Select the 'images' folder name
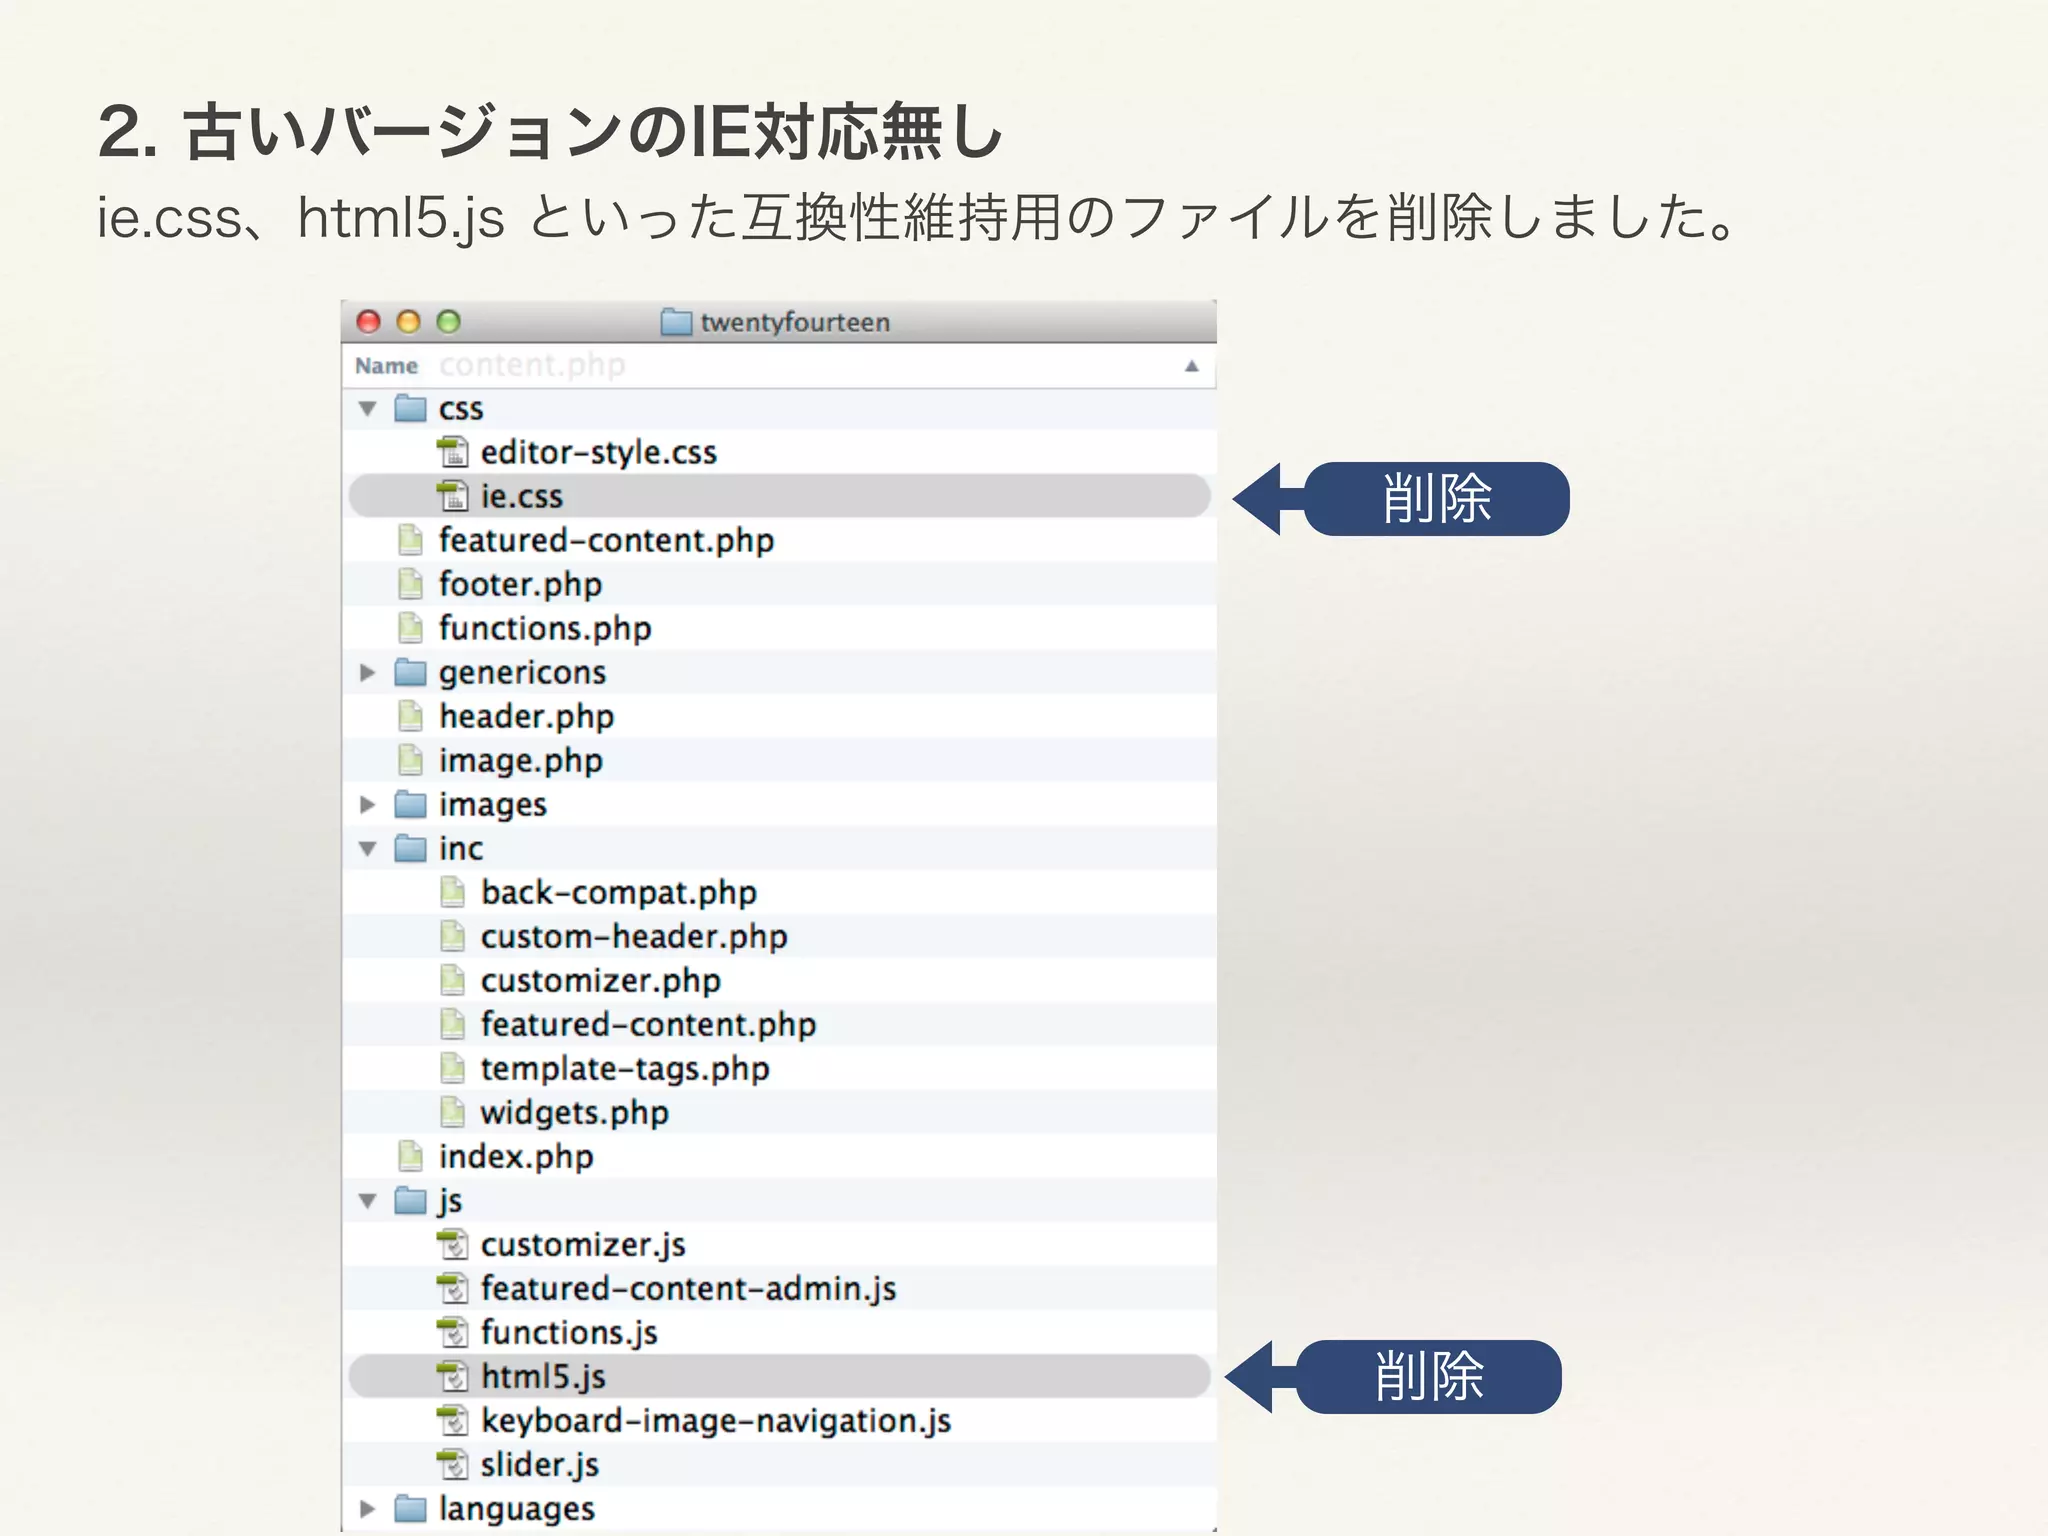Screen dimensions: 2048x1536 pyautogui.click(x=493, y=806)
